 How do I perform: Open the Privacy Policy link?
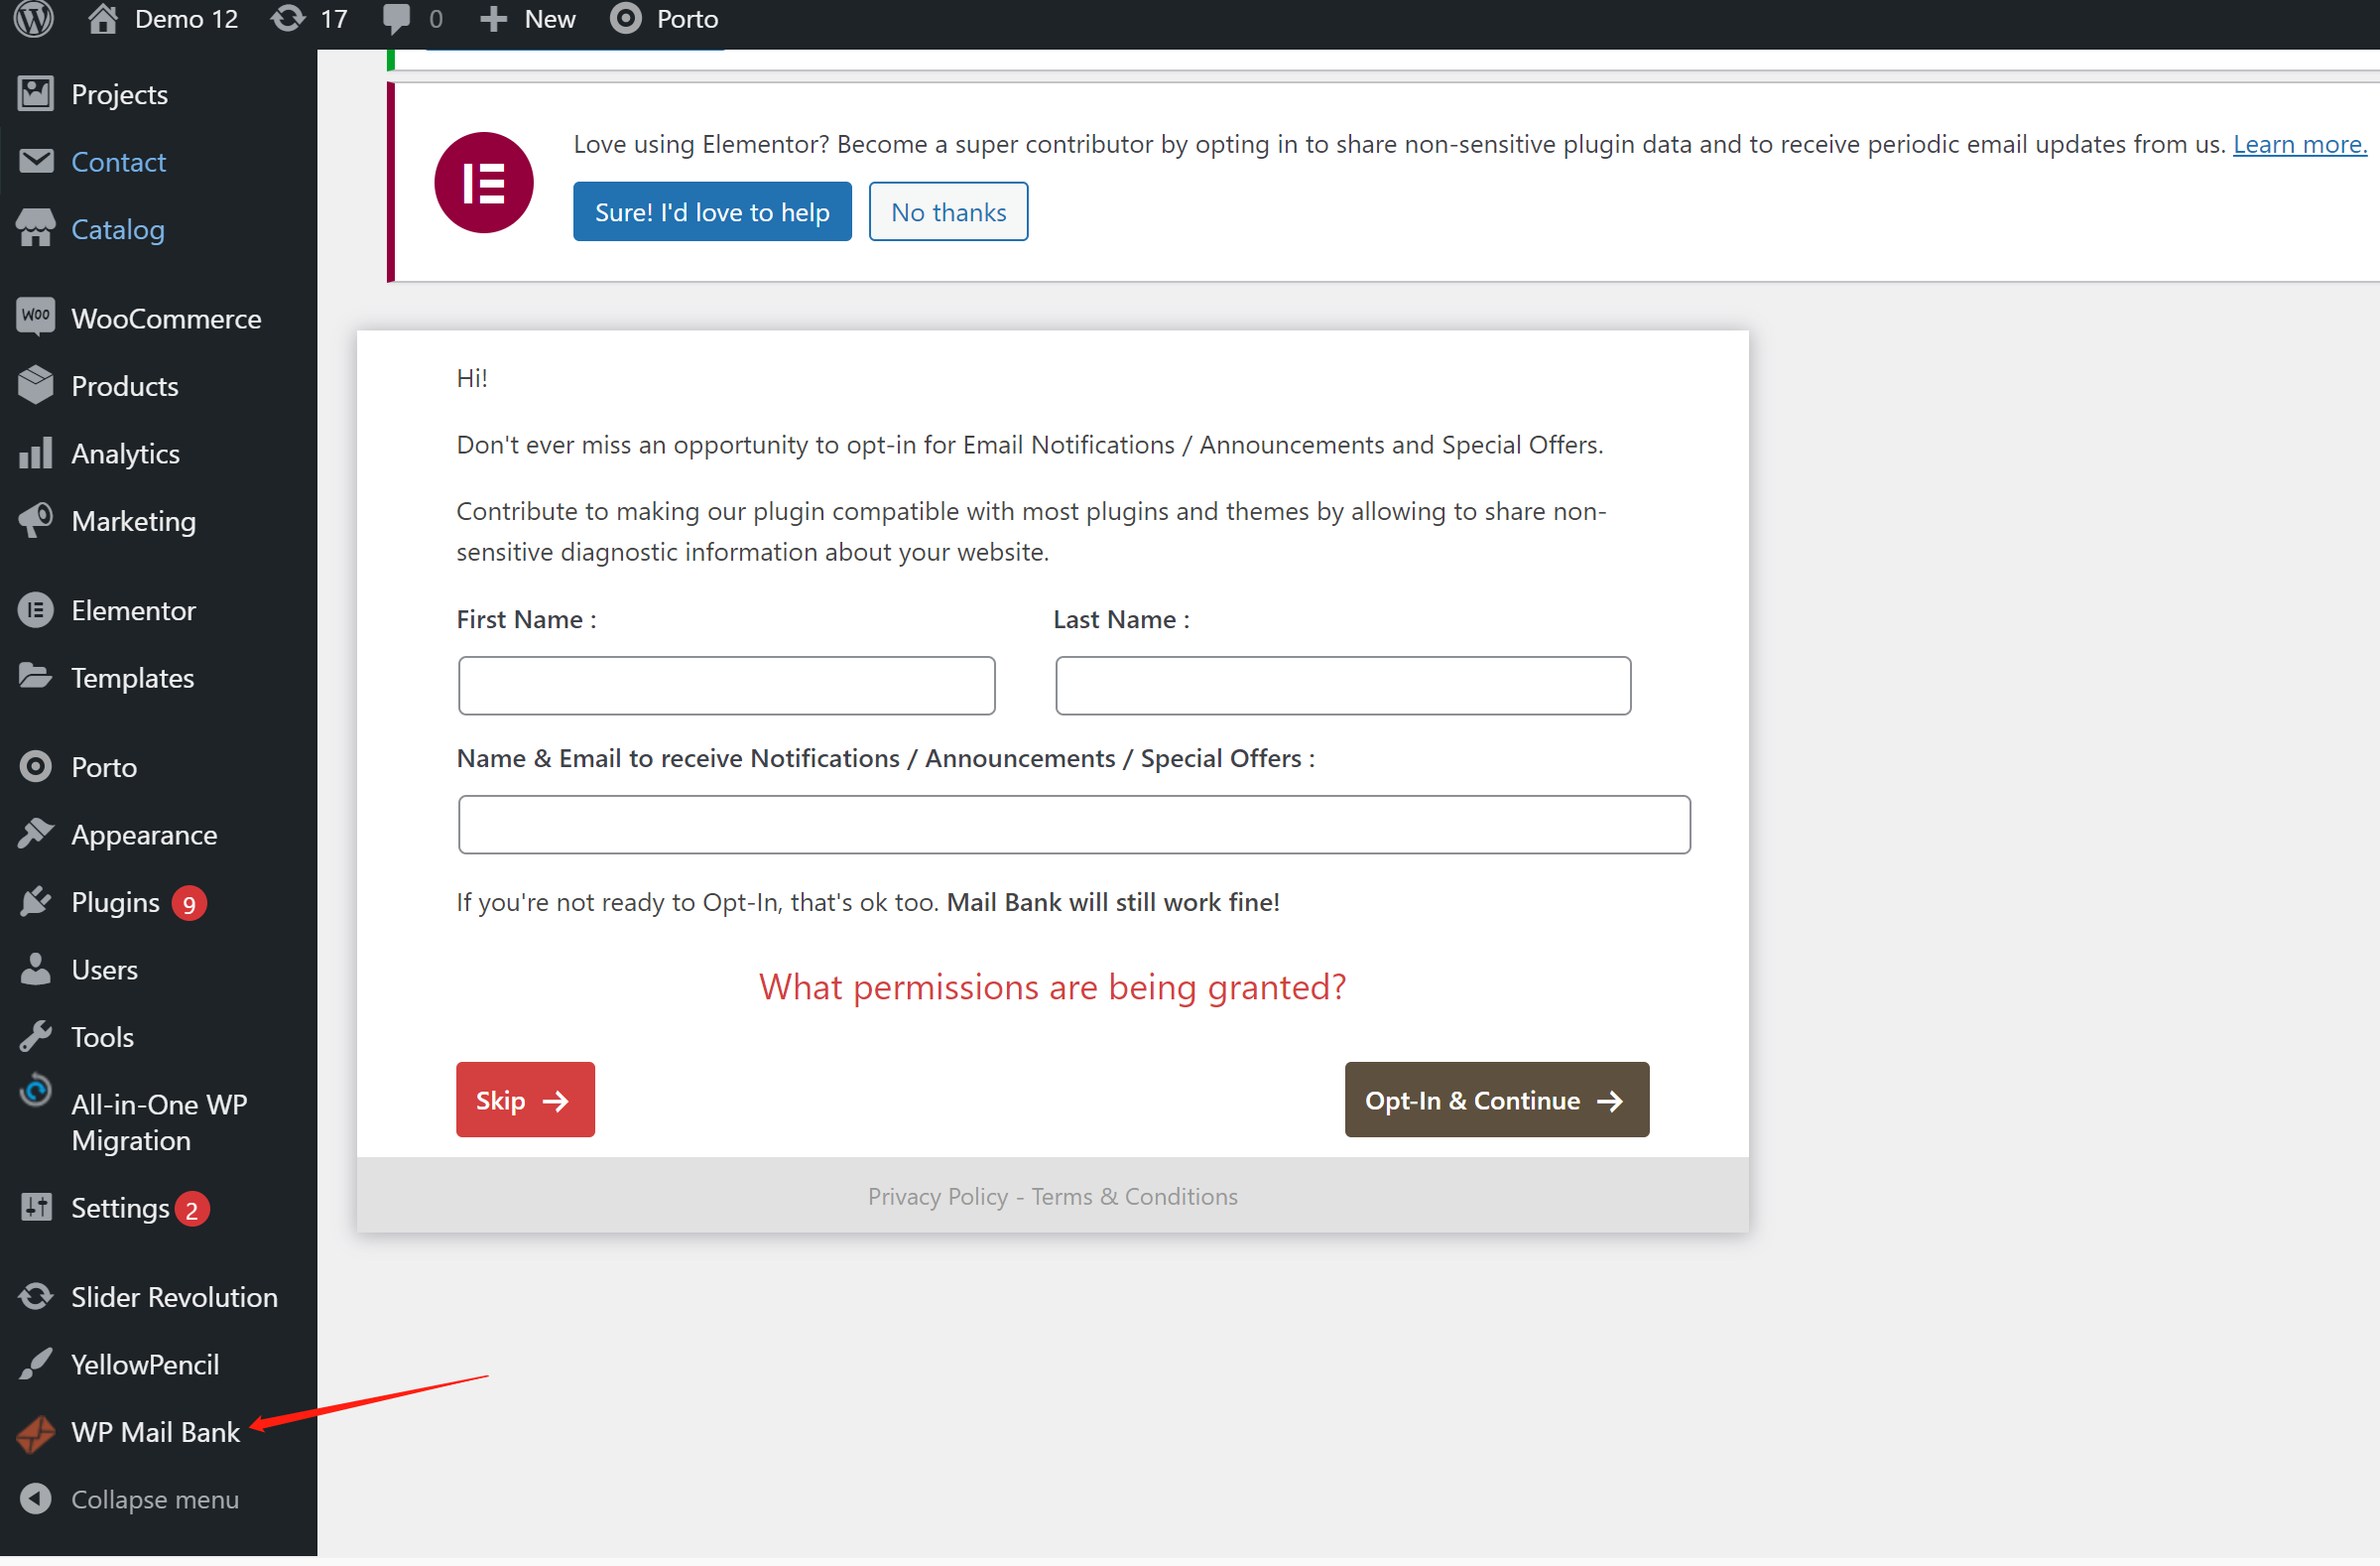click(937, 1196)
